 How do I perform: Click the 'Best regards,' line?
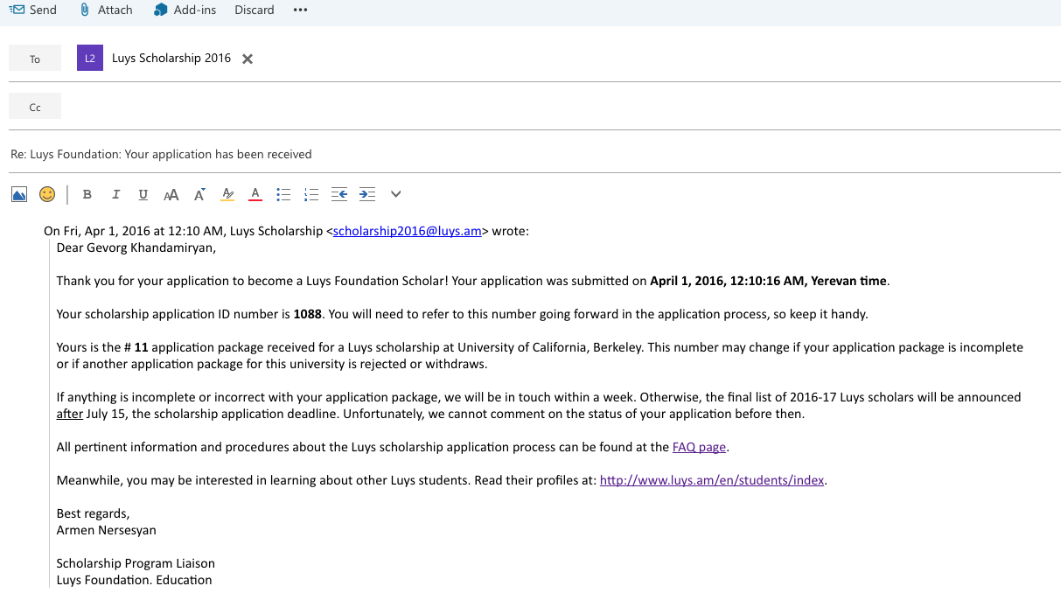(93, 513)
